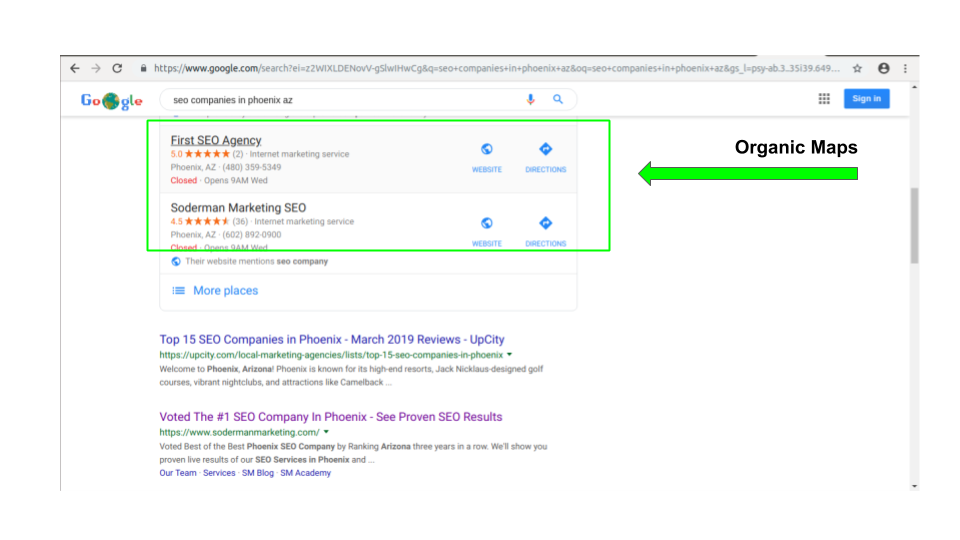
Task: Click the phone number (602) 892-0900
Action: tap(252, 234)
